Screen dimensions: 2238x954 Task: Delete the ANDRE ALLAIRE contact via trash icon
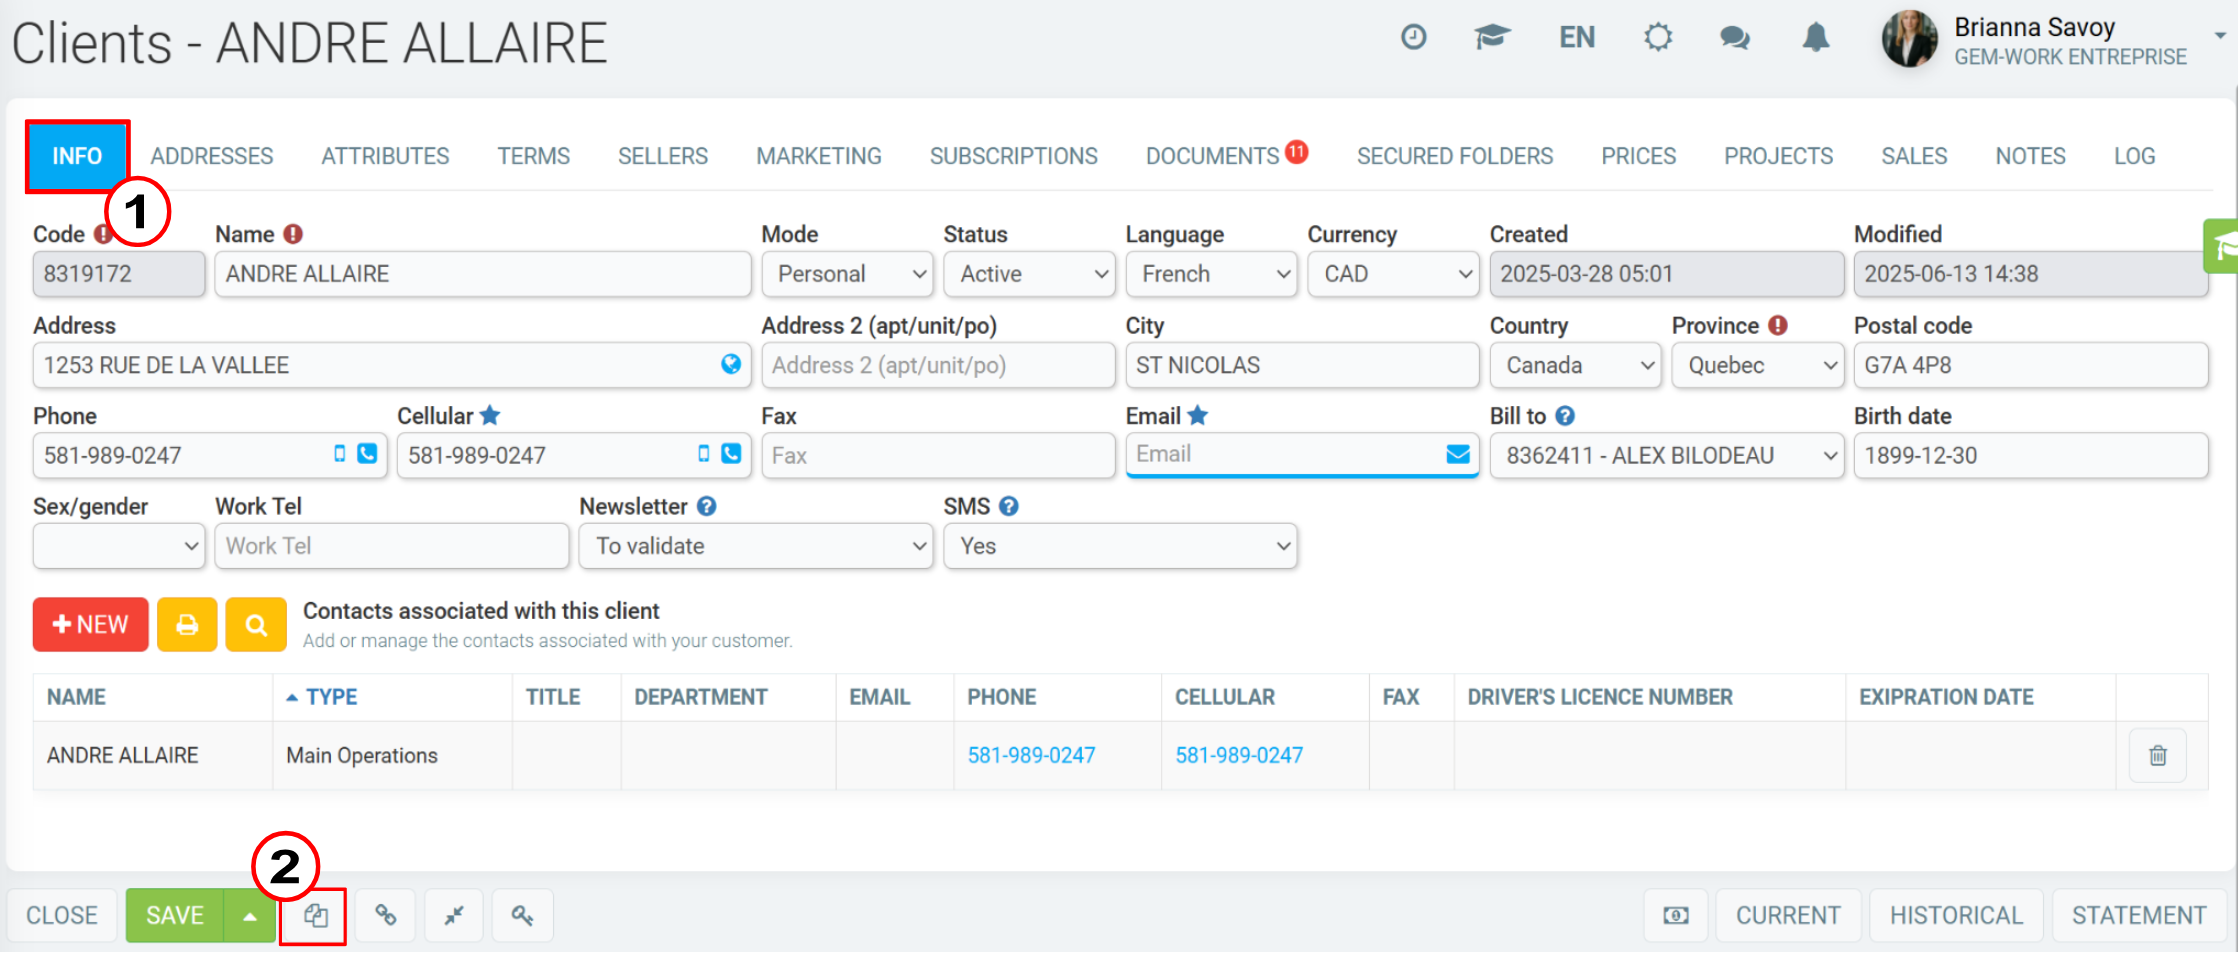click(2158, 755)
